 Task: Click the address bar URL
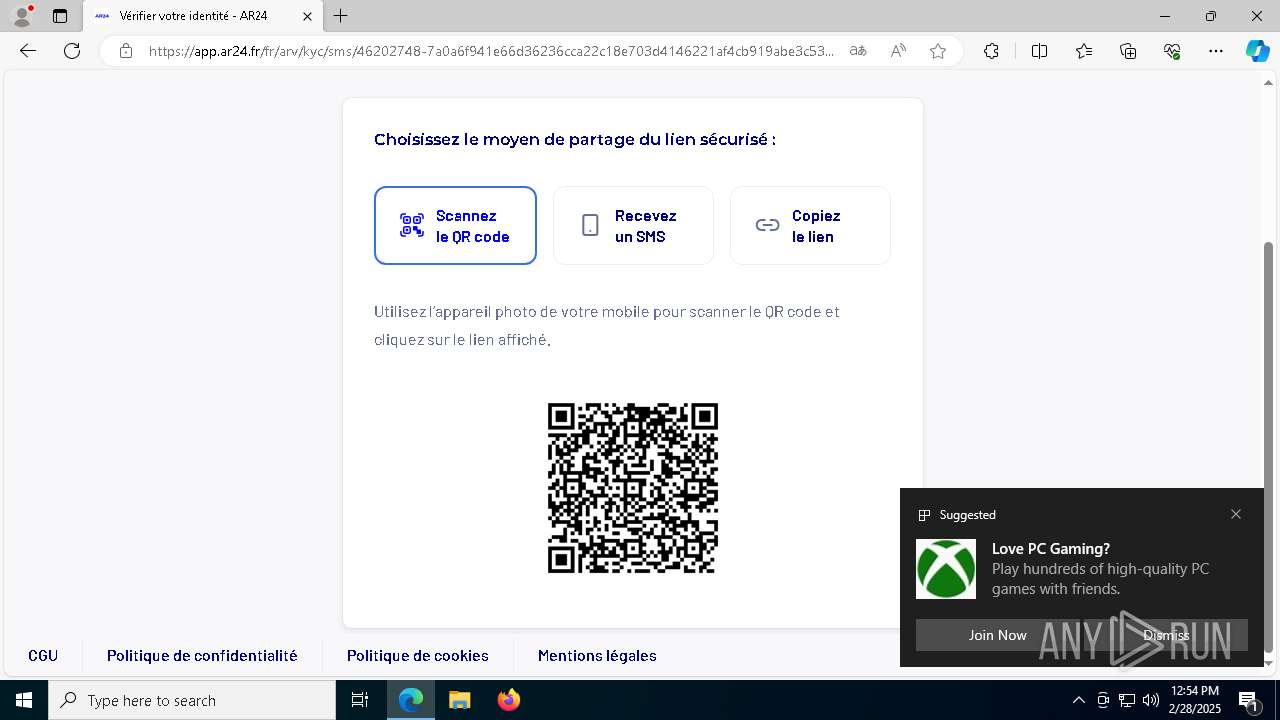(x=491, y=51)
